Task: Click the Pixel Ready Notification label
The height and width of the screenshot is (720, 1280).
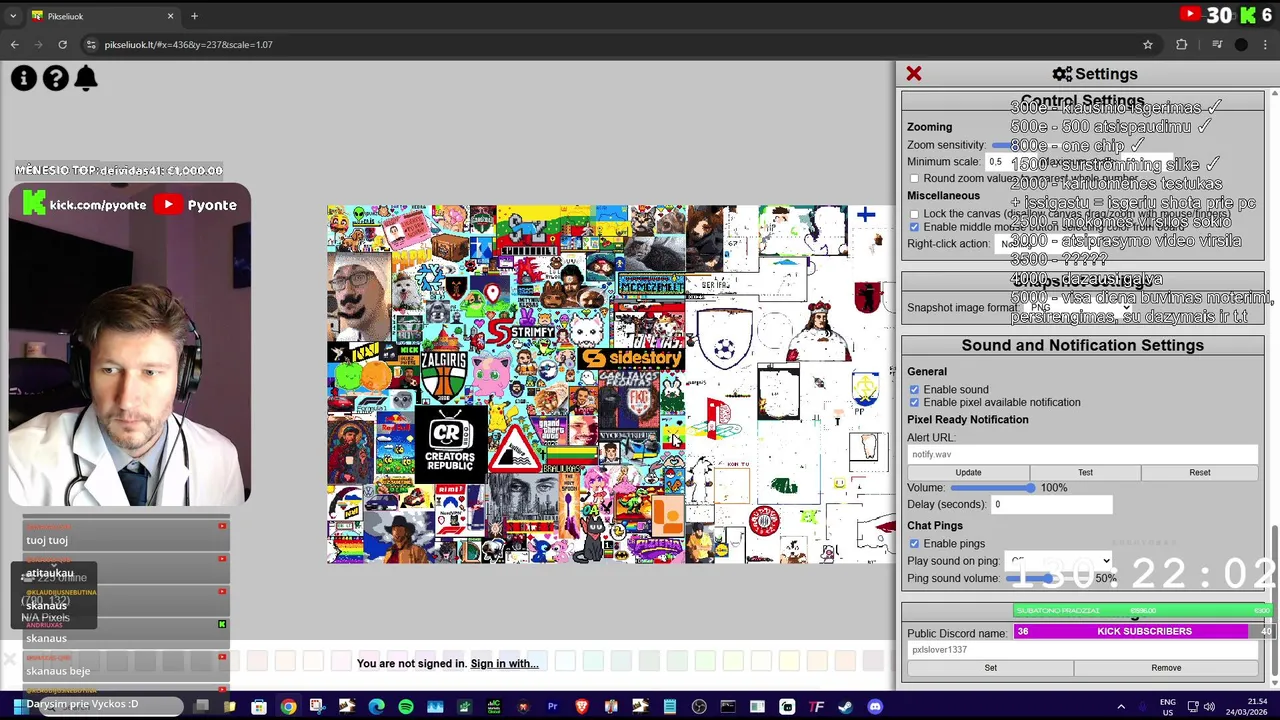Action: (967, 420)
